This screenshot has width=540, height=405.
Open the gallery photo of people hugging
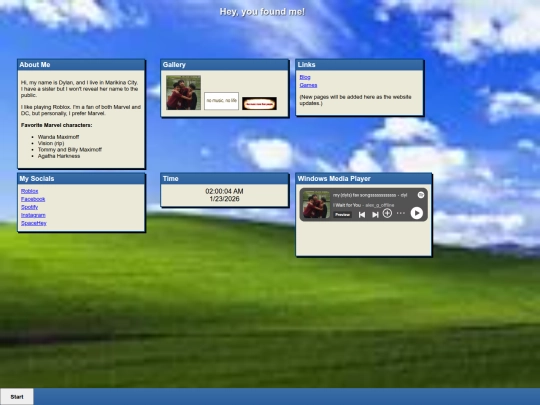click(x=183, y=93)
